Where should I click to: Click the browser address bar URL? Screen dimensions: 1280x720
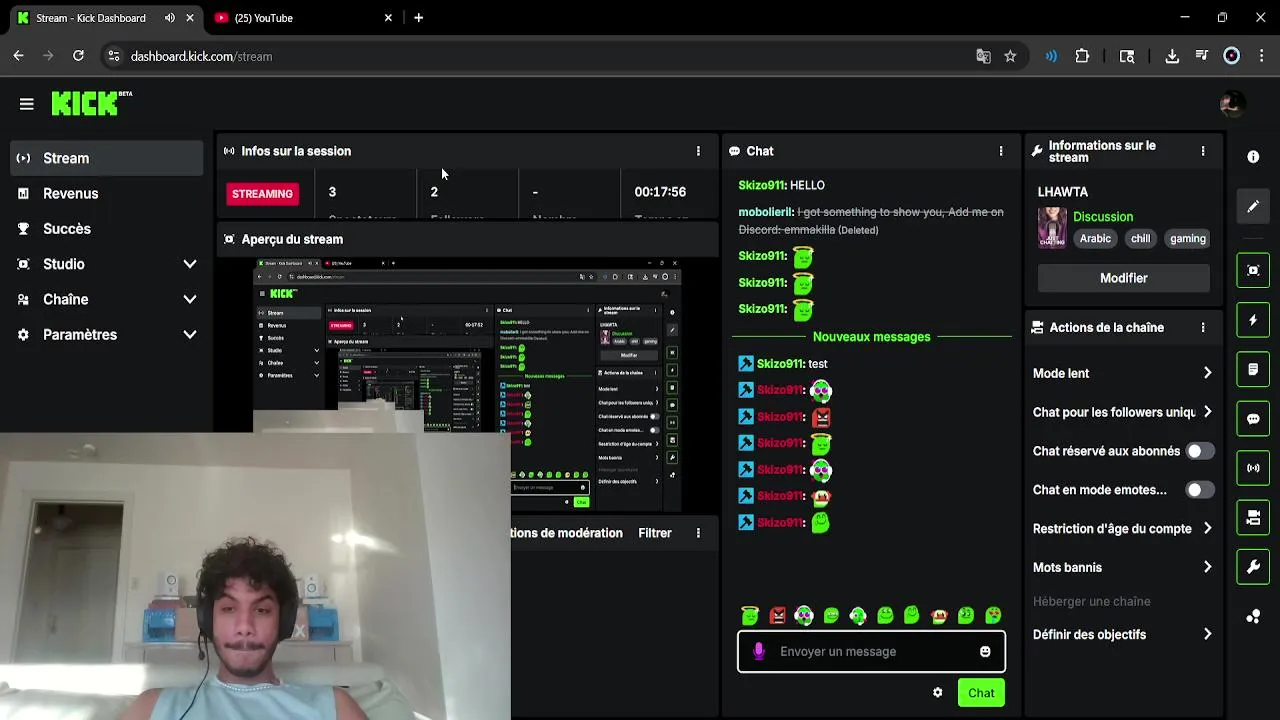(x=201, y=56)
